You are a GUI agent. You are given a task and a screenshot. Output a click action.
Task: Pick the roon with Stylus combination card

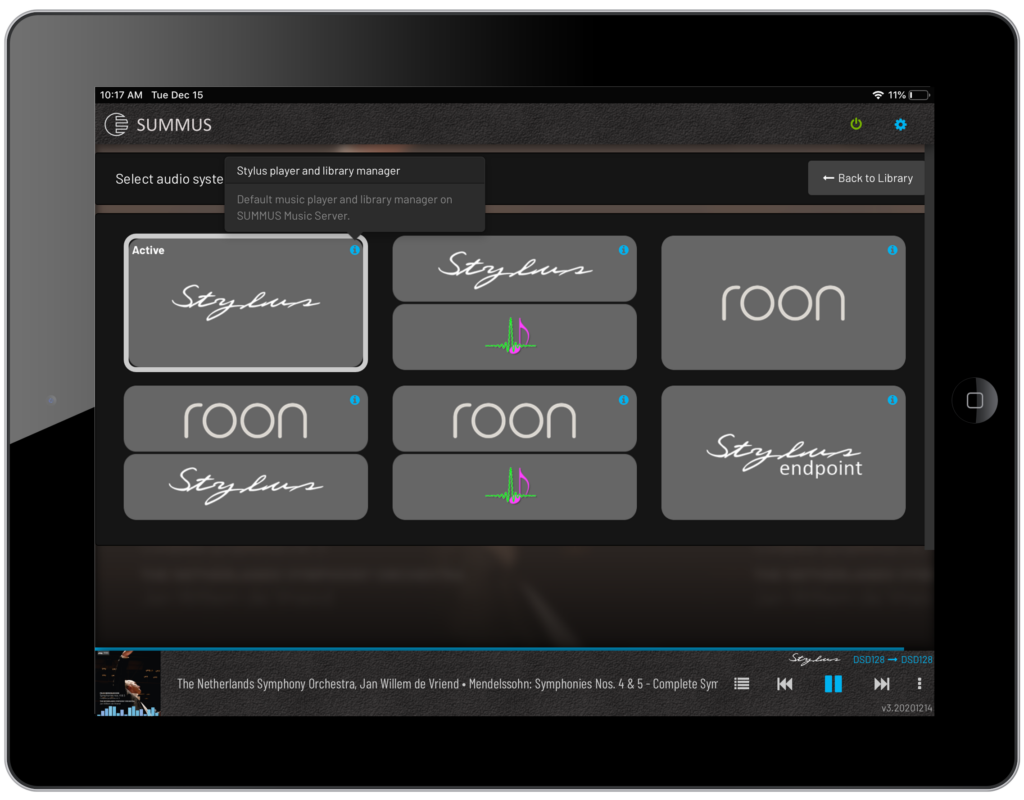[x=246, y=453]
